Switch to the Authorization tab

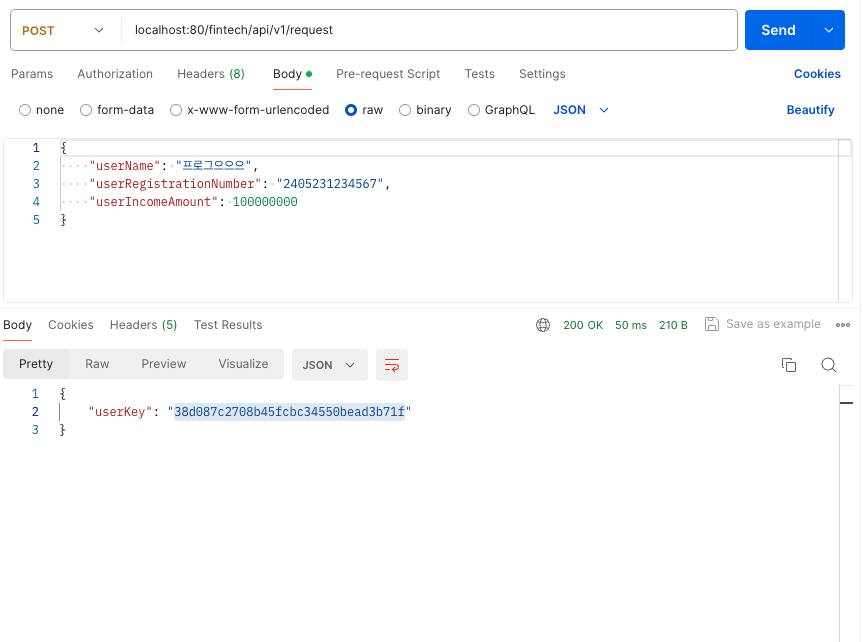(115, 74)
